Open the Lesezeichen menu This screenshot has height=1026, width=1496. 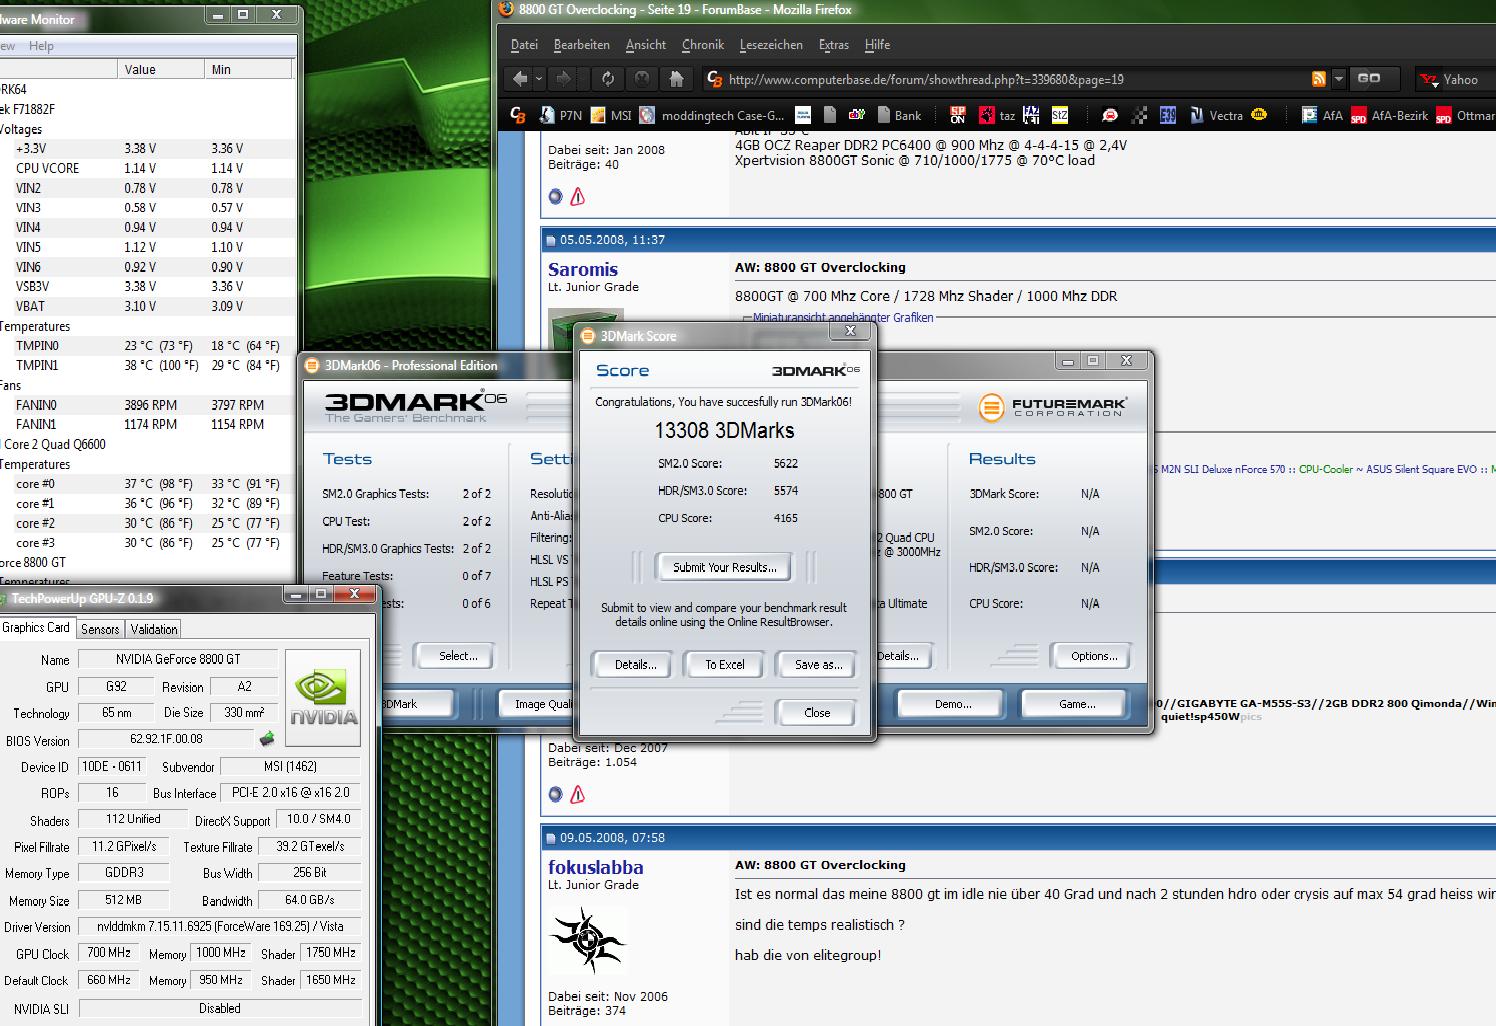(x=771, y=45)
